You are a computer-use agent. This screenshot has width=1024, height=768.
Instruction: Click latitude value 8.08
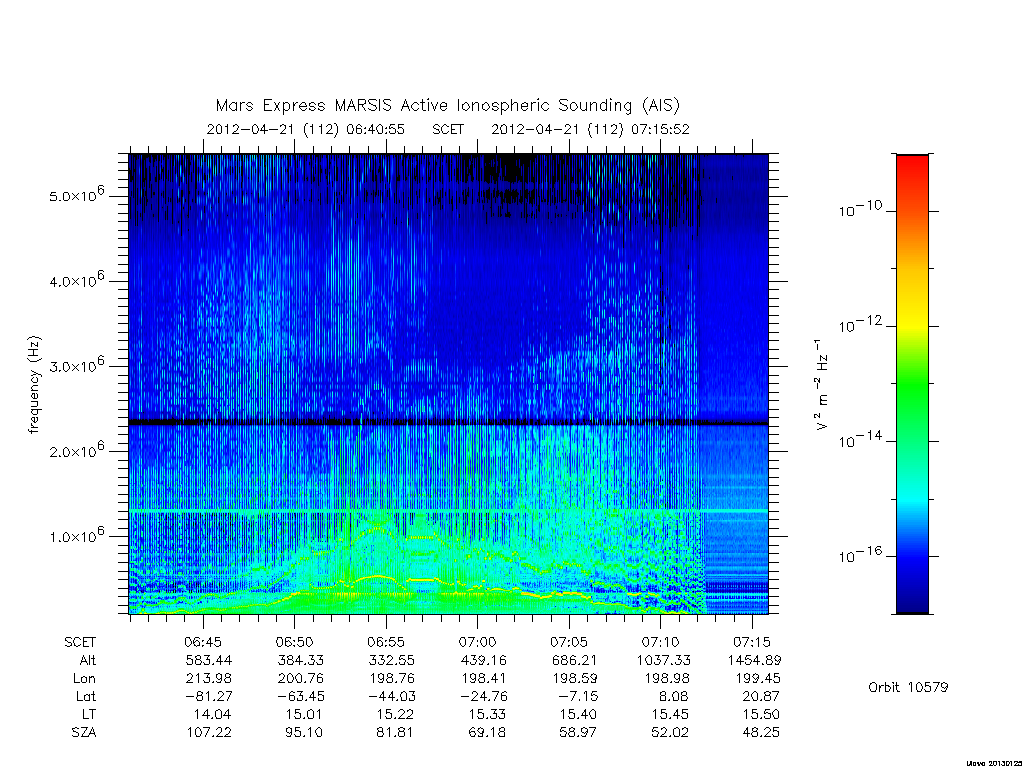(673, 696)
